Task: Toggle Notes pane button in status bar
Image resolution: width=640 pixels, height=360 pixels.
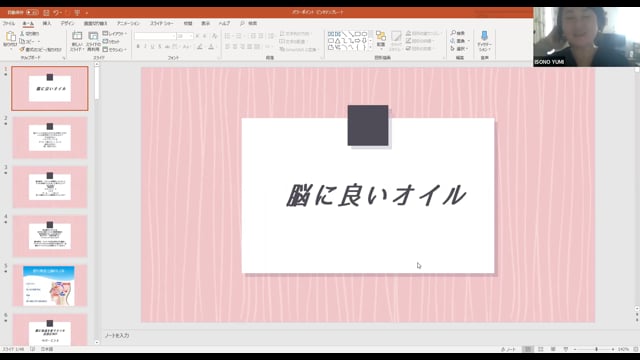Action: [508, 349]
